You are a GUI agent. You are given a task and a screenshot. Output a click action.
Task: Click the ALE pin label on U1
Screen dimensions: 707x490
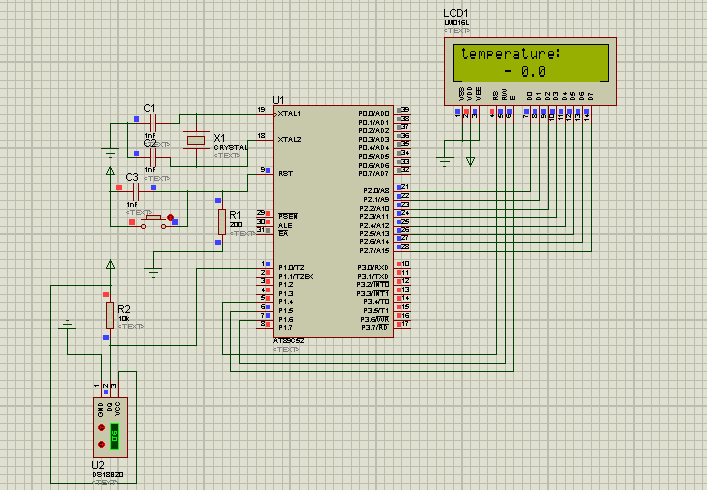[x=285, y=225]
